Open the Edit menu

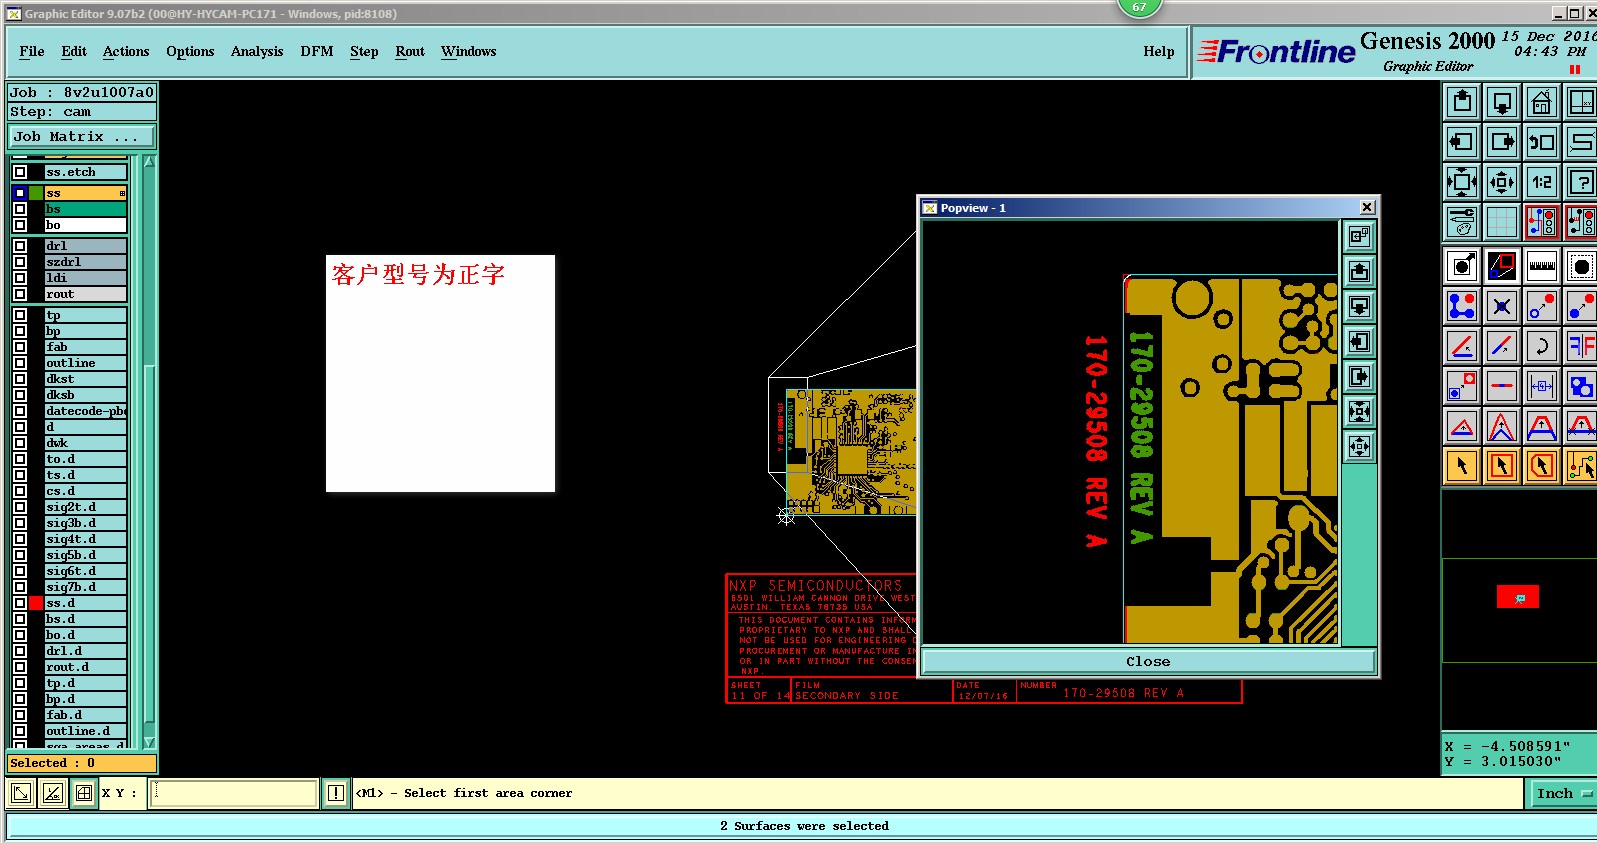(74, 52)
